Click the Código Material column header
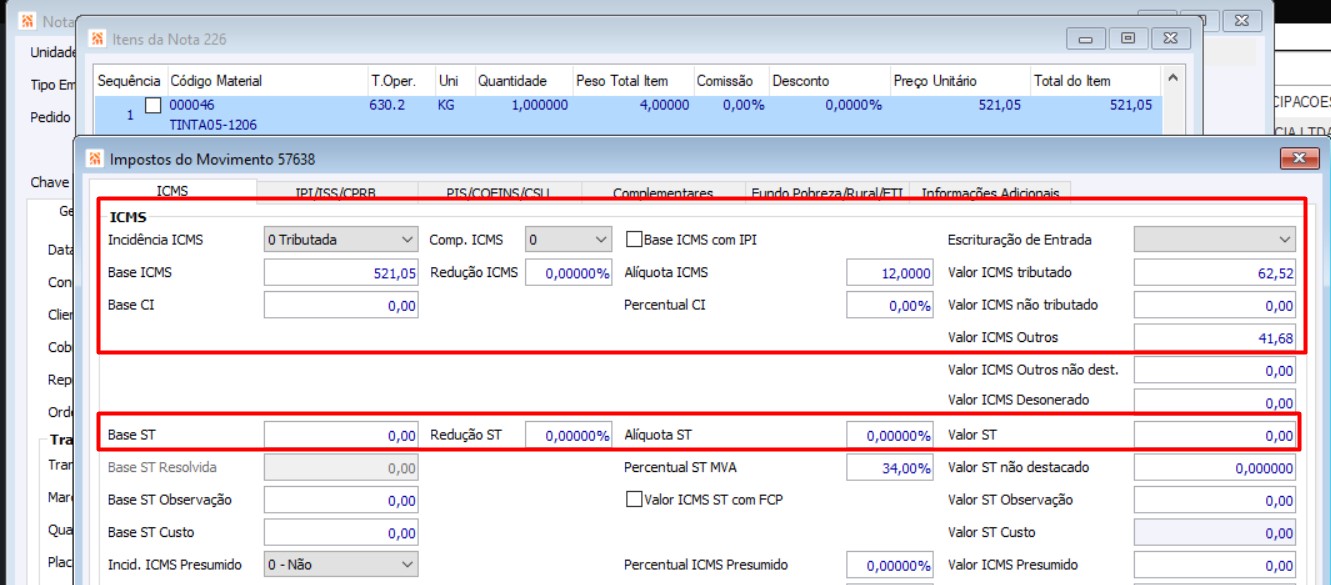The image size is (1331, 585). (x=266, y=81)
